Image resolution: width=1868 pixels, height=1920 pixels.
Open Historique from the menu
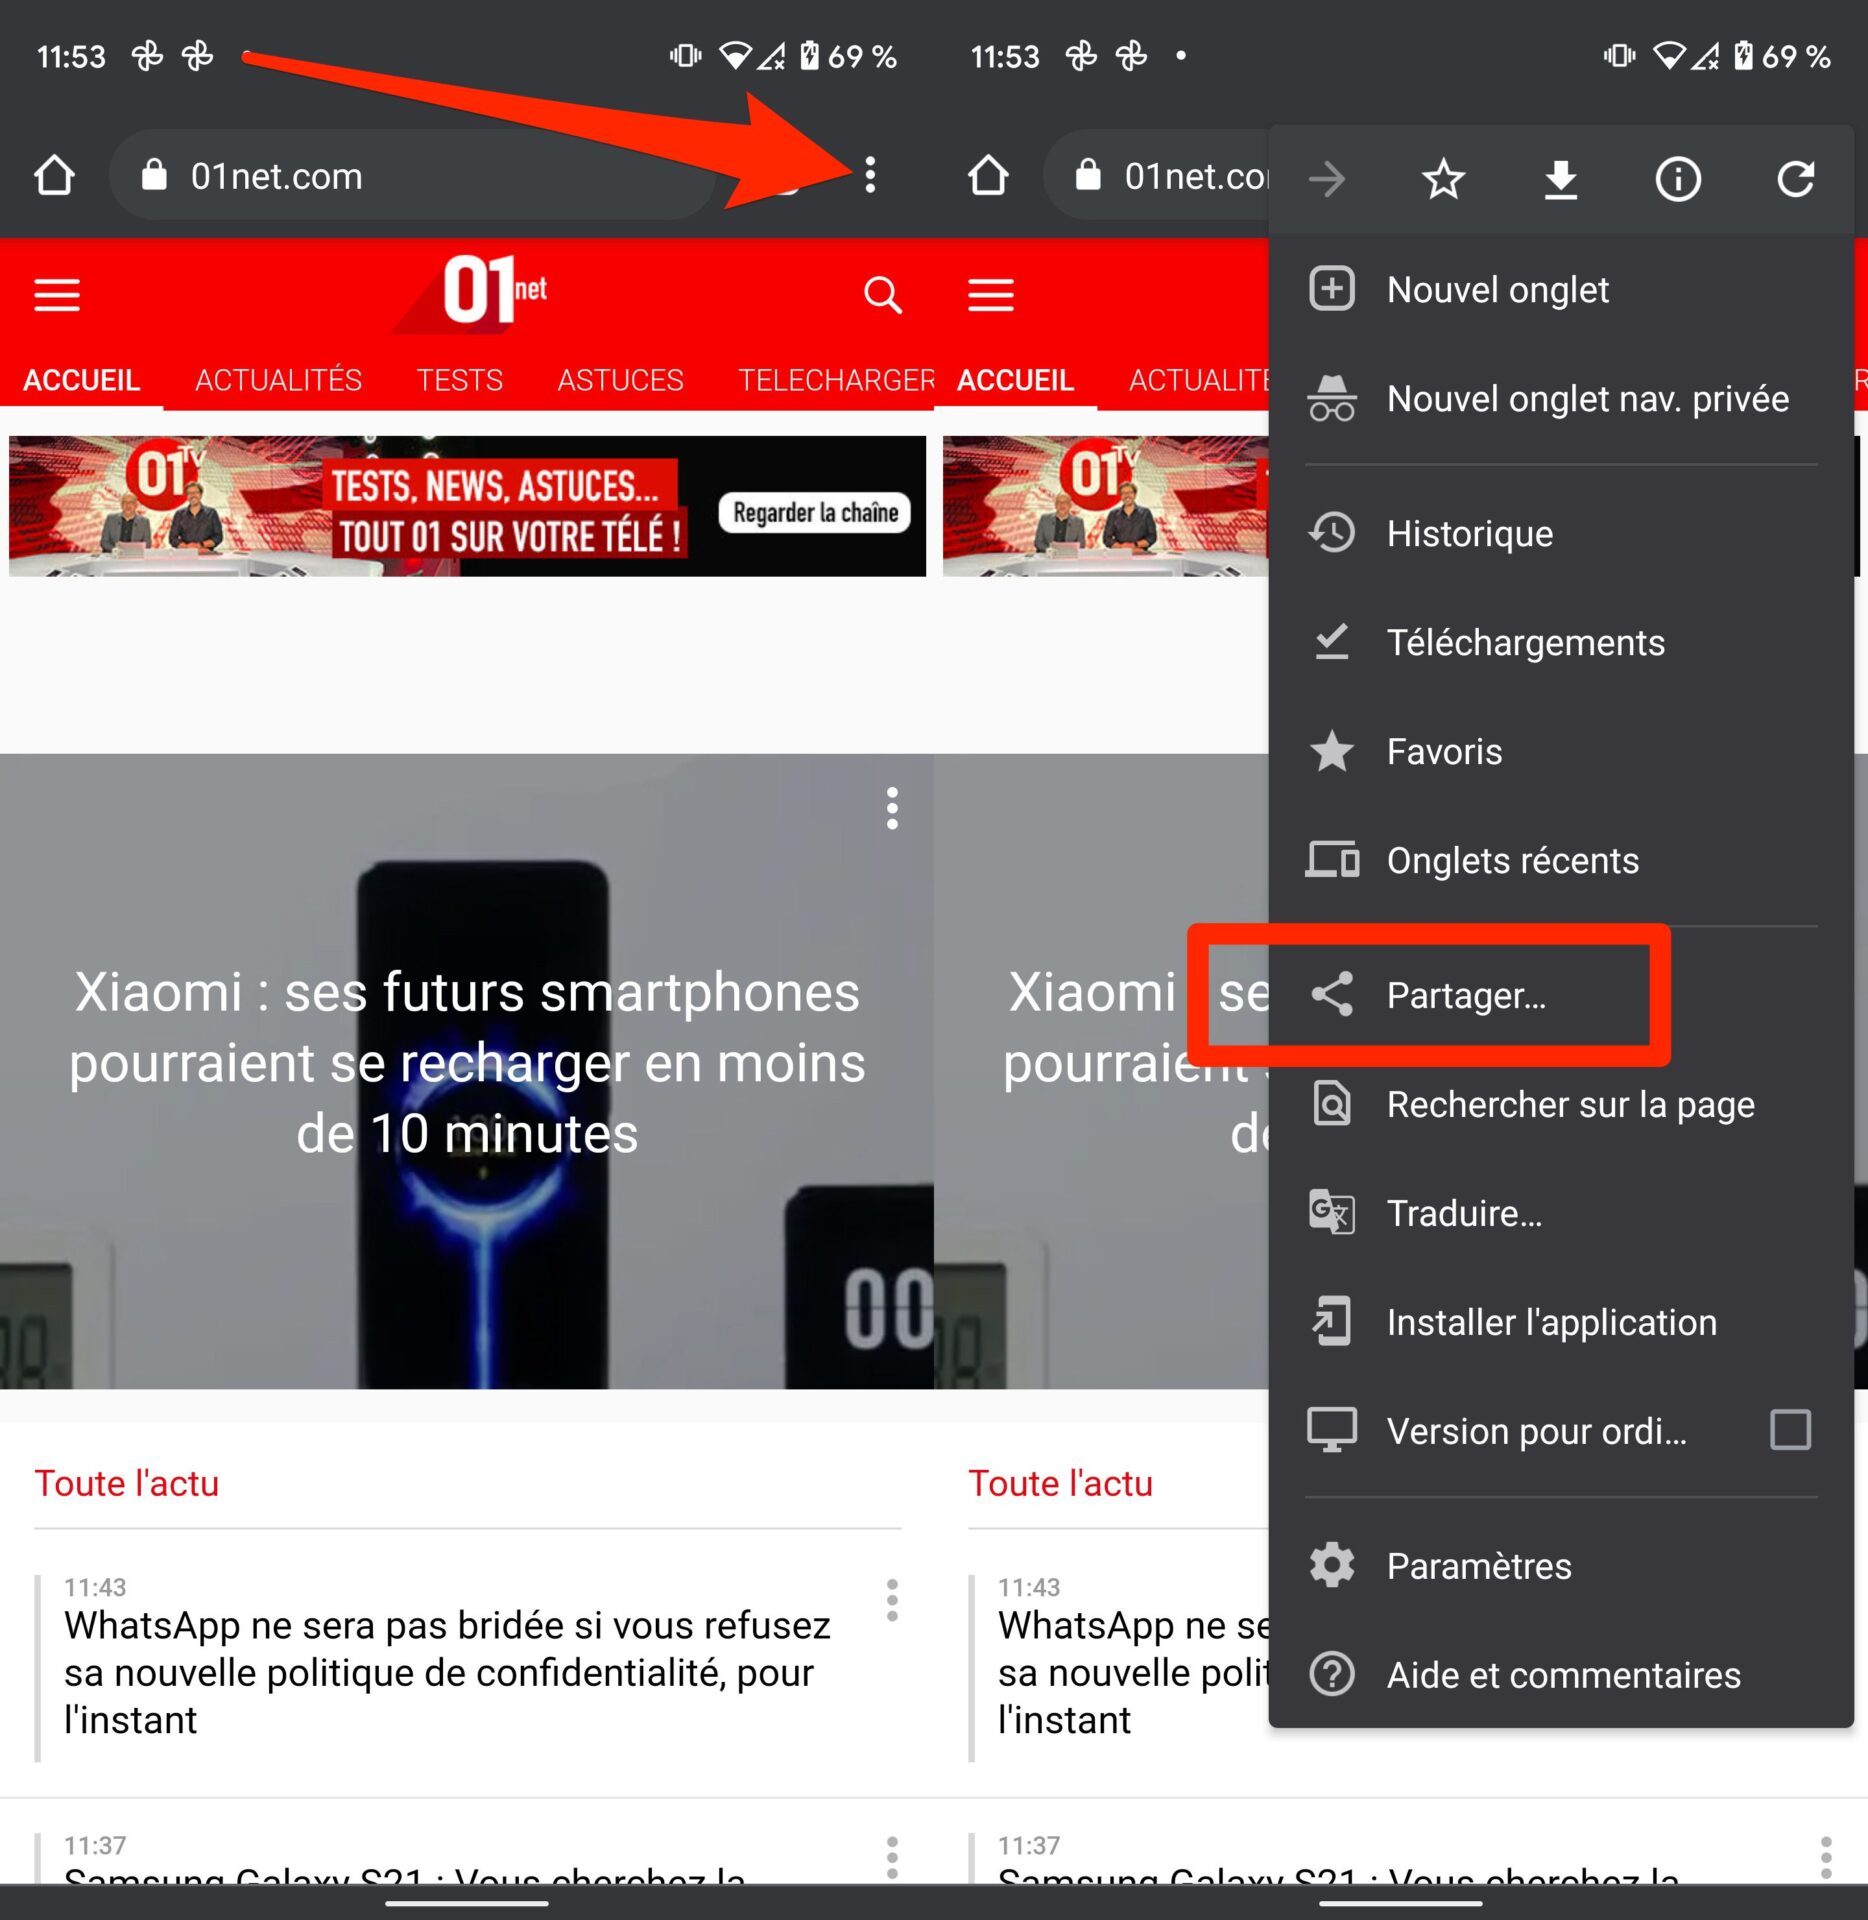1561,534
